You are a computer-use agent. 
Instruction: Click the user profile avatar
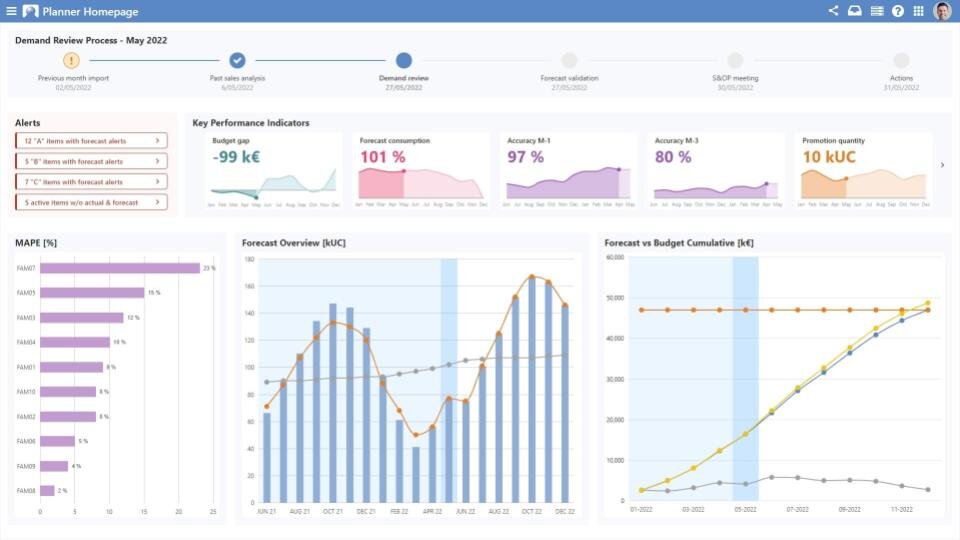tap(942, 11)
